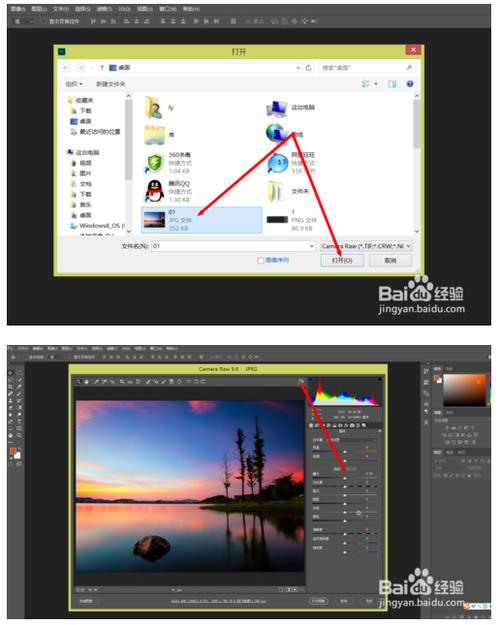Open help icon in the Open dialog
500x625 pixels.
409,84
